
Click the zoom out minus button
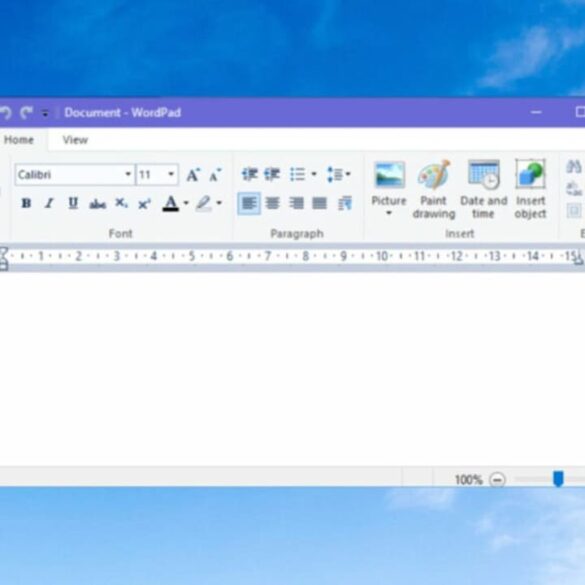pyautogui.click(x=497, y=479)
